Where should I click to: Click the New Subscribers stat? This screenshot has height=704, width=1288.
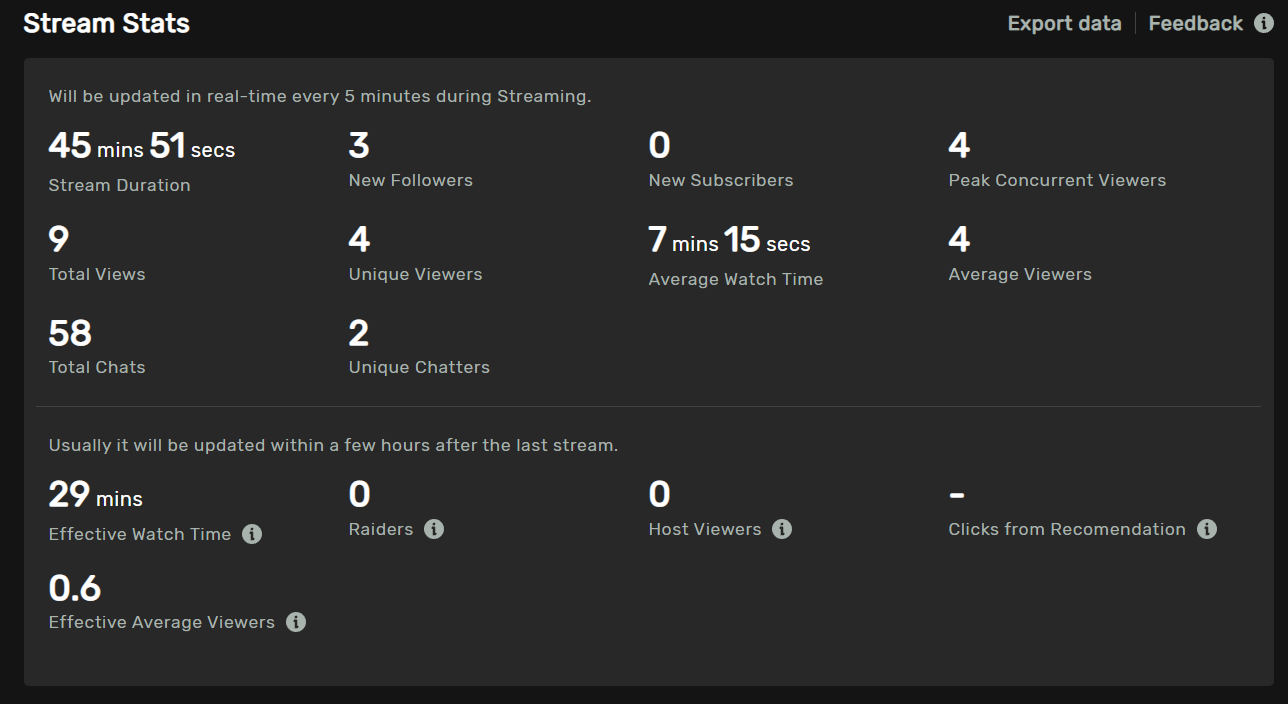659,147
